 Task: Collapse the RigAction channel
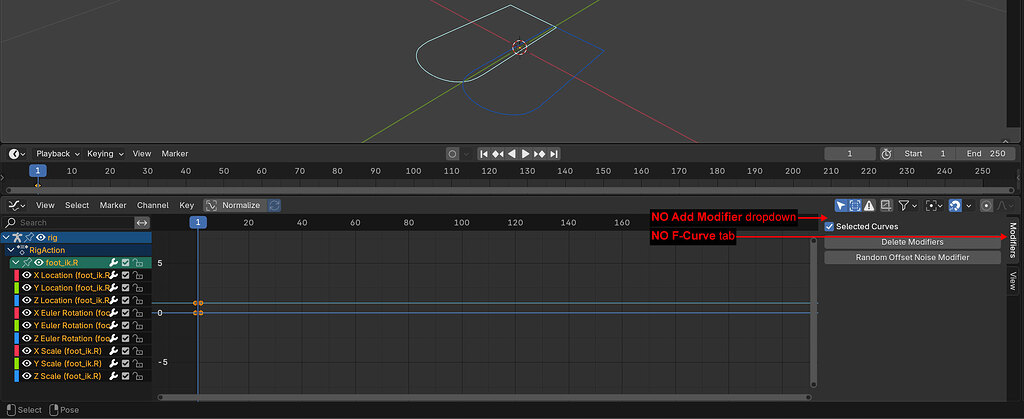click(x=10, y=250)
